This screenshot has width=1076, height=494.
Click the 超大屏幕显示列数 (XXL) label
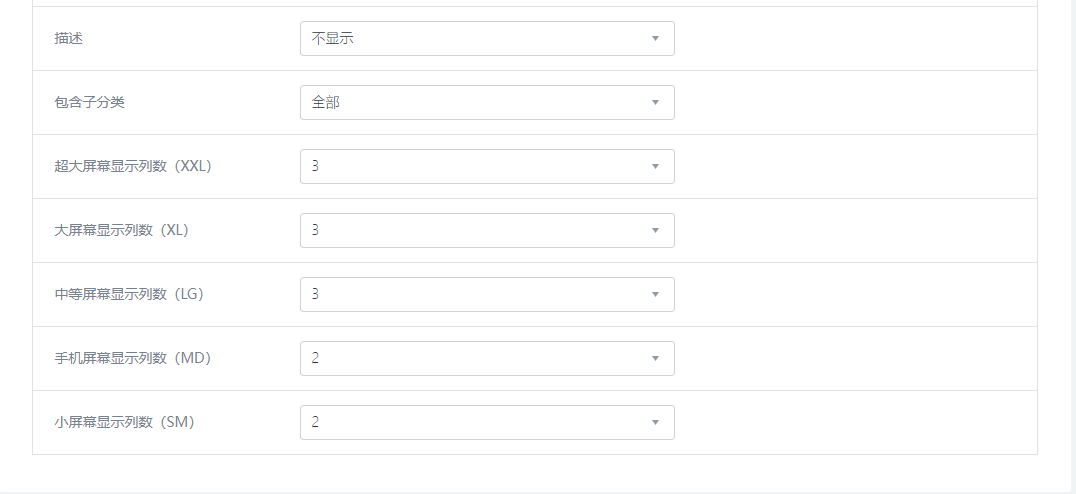pos(133,167)
